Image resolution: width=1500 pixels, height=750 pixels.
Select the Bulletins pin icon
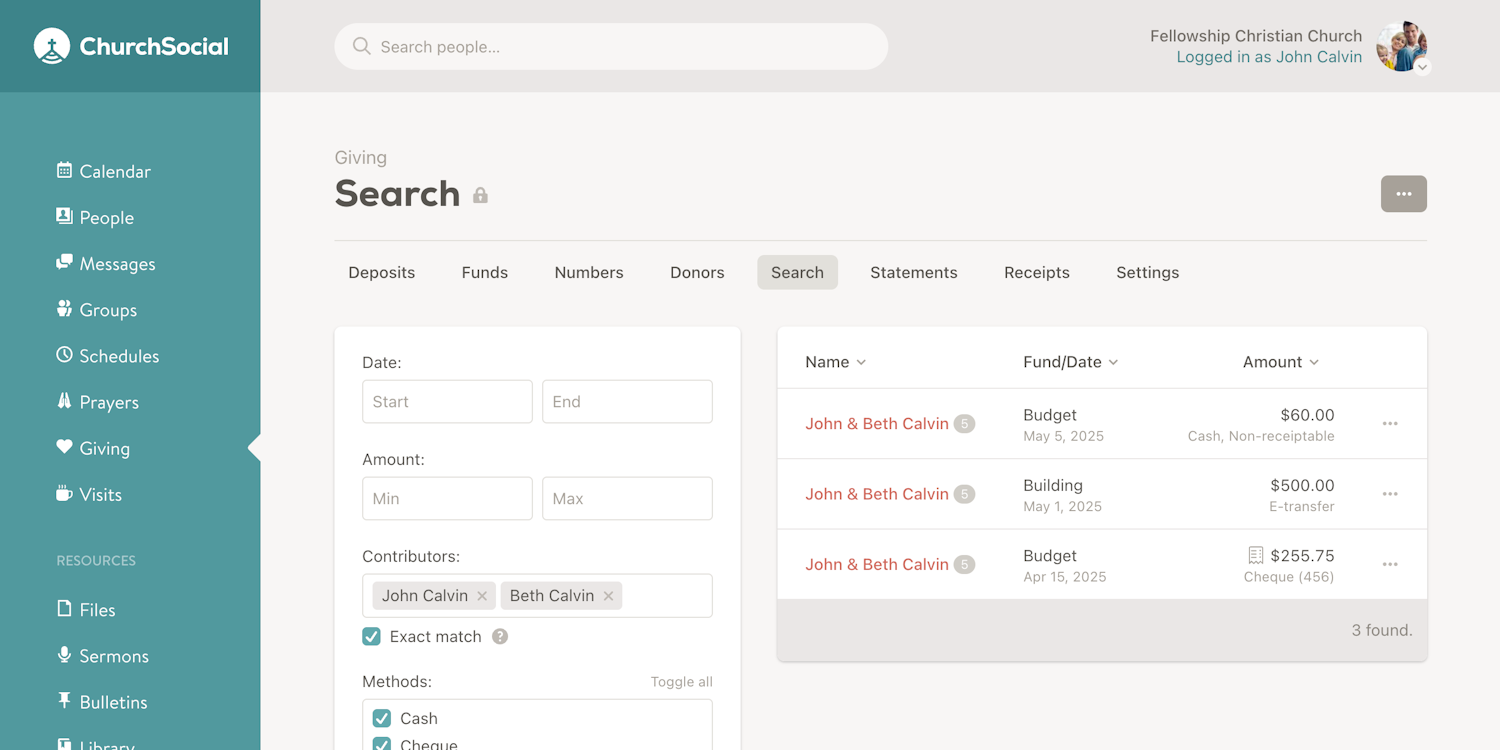click(64, 701)
